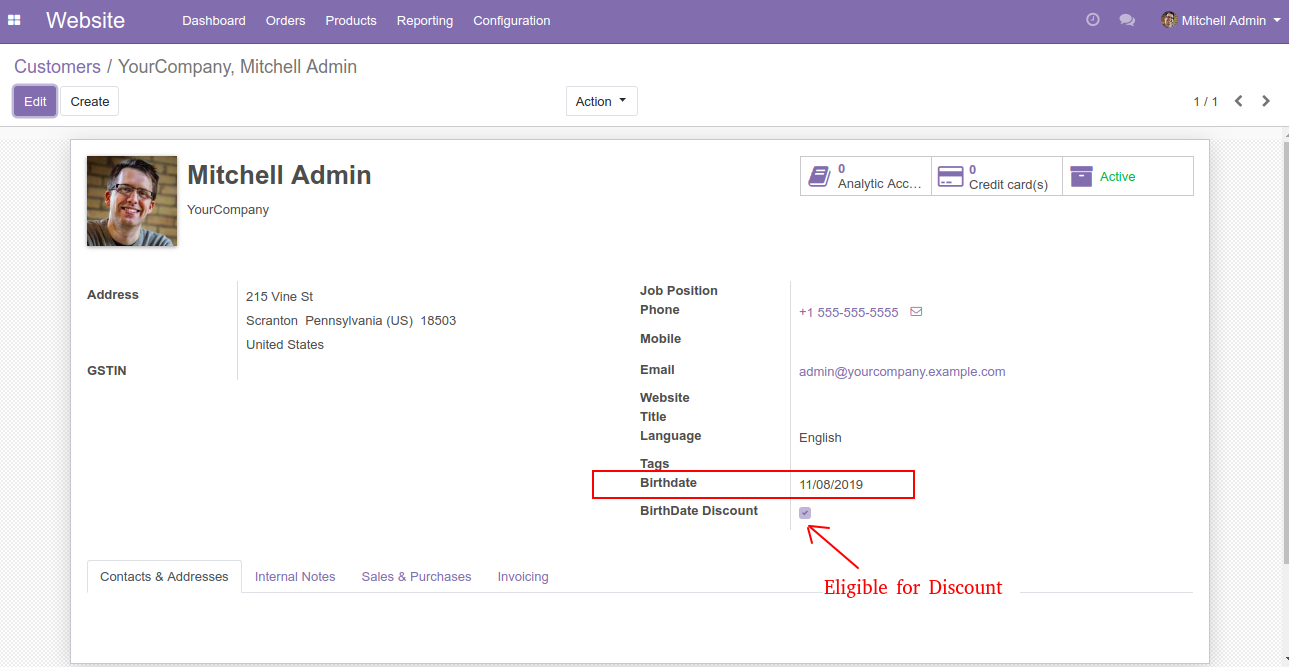Viewport: 1289px width, 667px height.
Task: Open the activities clock icon
Action: point(1093,20)
